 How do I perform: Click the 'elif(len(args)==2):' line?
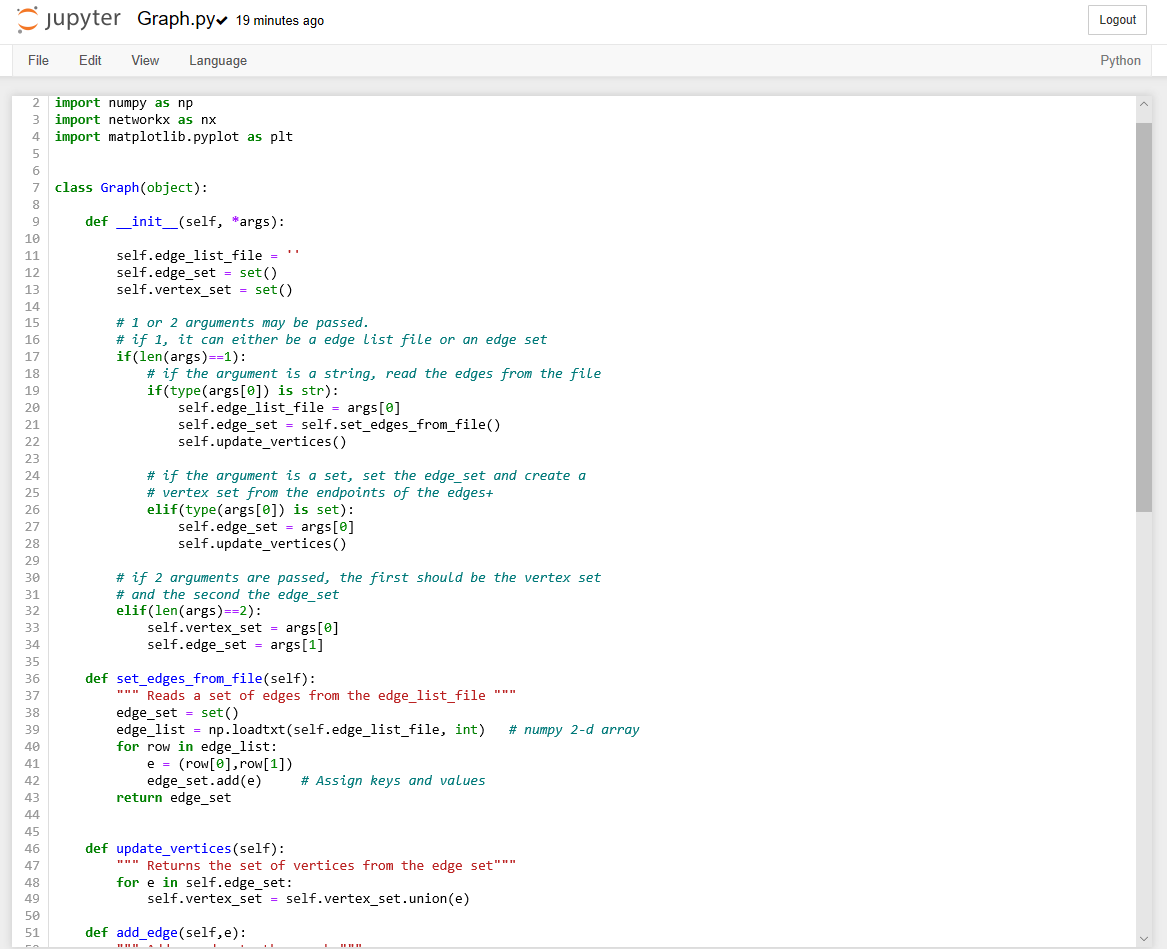(x=188, y=611)
